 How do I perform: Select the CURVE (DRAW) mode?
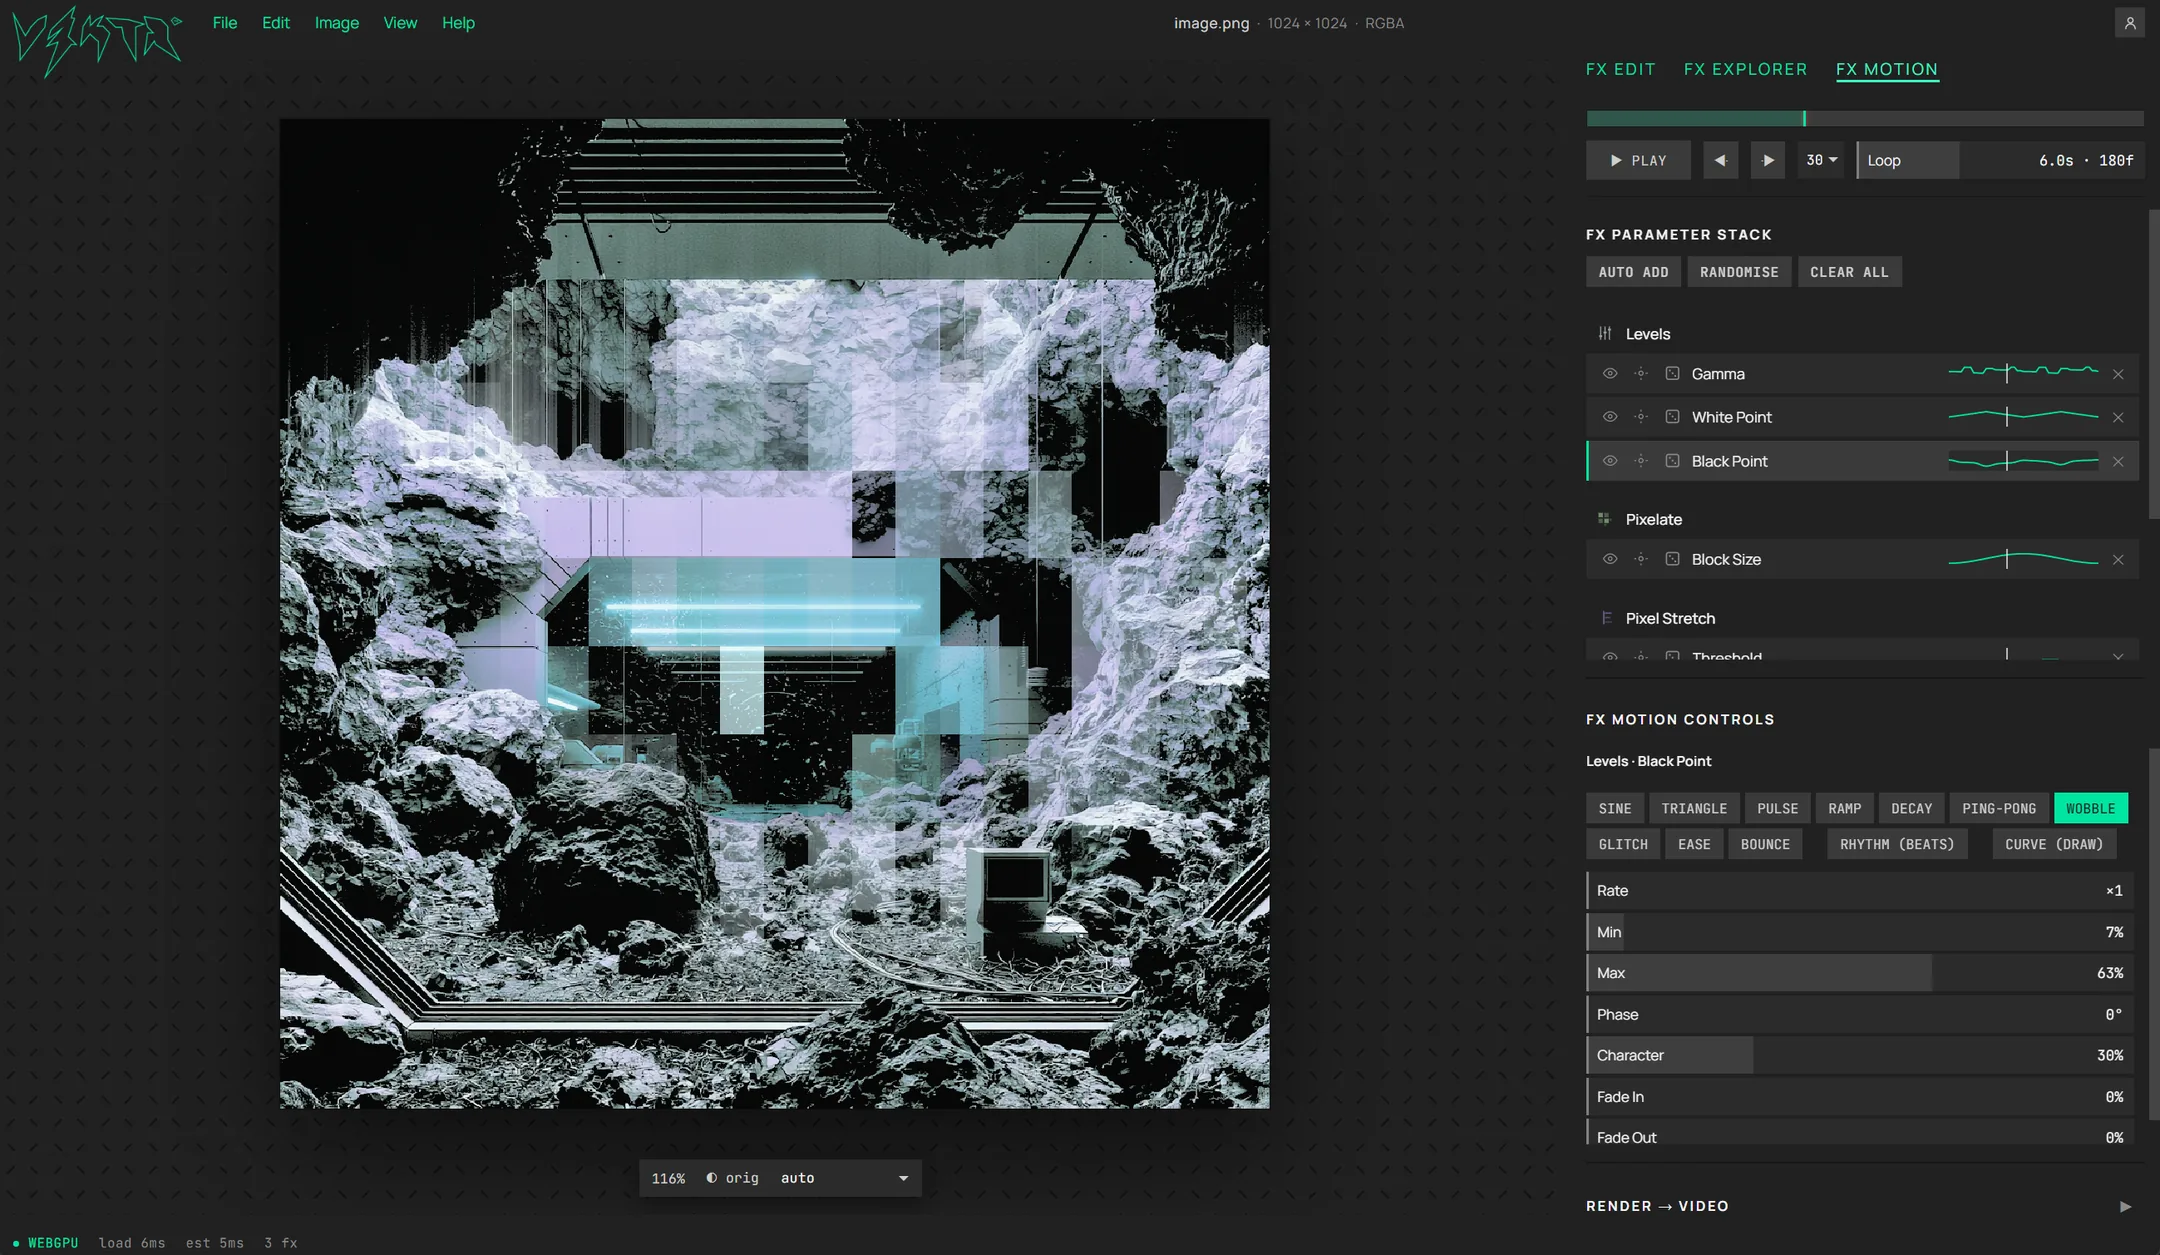(x=2054, y=844)
